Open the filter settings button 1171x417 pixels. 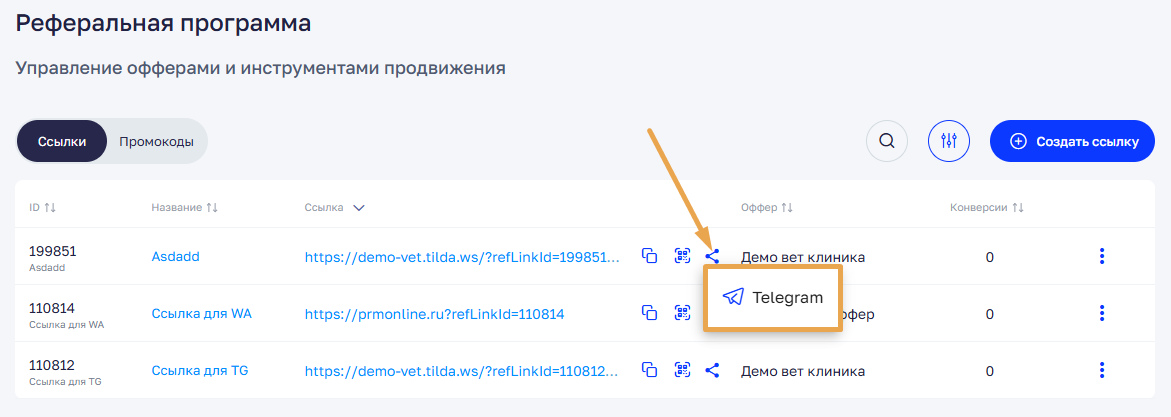coord(949,141)
